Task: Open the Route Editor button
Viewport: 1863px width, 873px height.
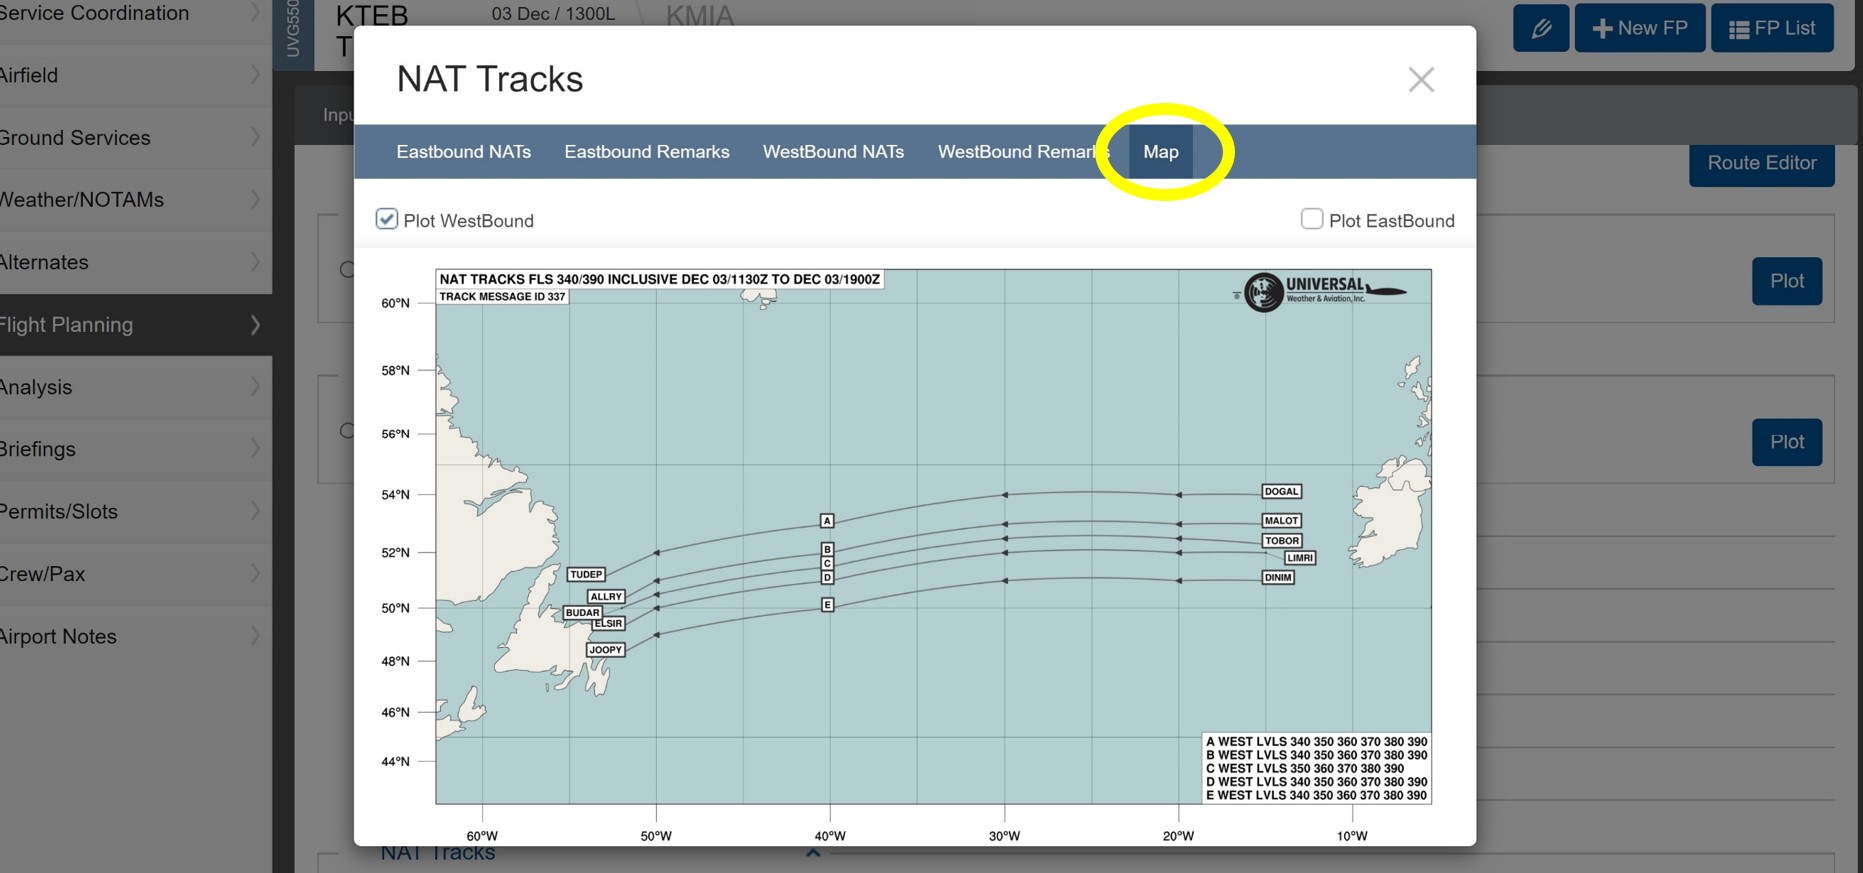Action: (x=1762, y=163)
